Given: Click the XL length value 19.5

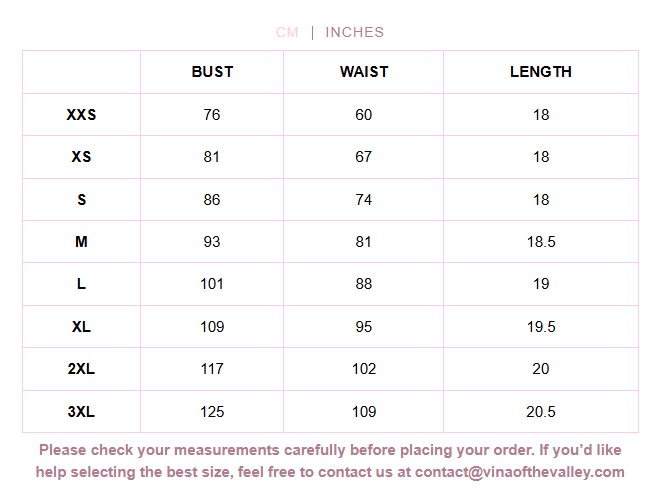Looking at the screenshot, I should click(541, 327).
